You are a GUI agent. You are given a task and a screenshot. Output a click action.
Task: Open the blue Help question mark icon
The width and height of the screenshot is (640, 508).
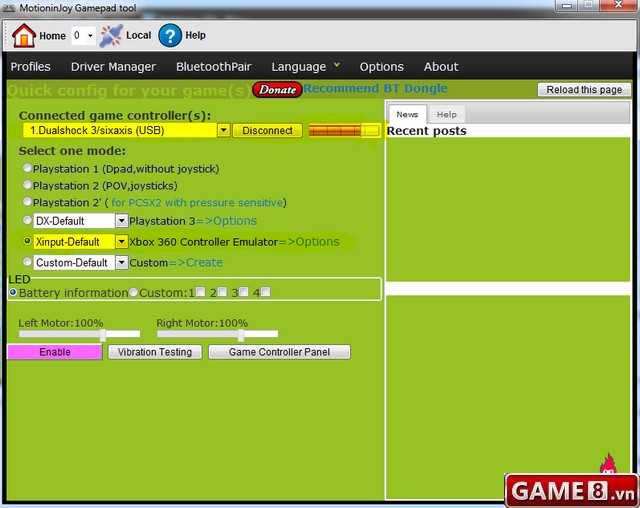(x=170, y=35)
